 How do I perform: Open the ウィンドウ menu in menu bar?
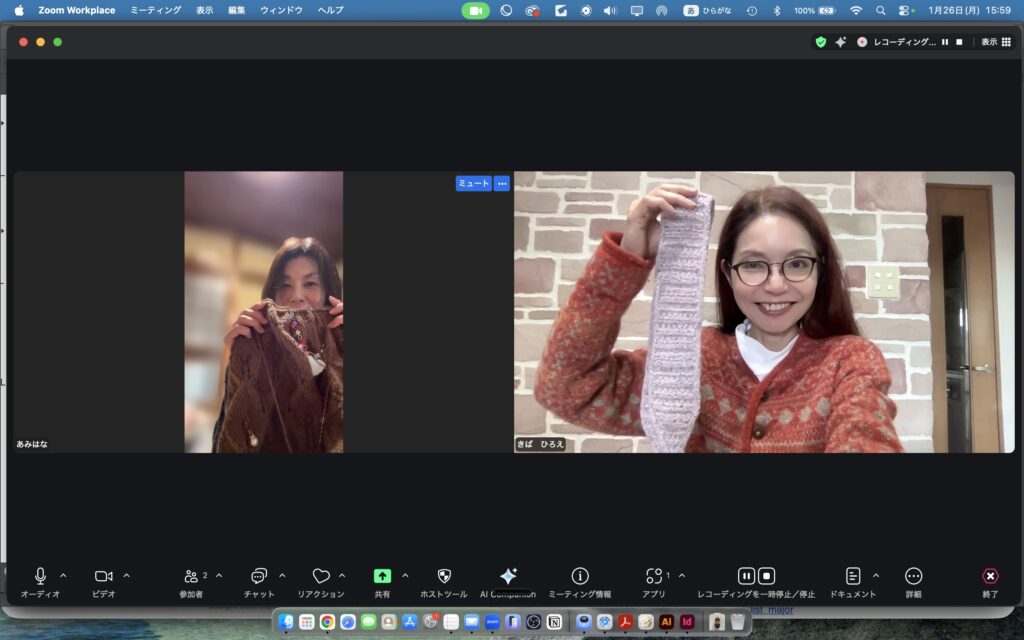click(x=281, y=10)
